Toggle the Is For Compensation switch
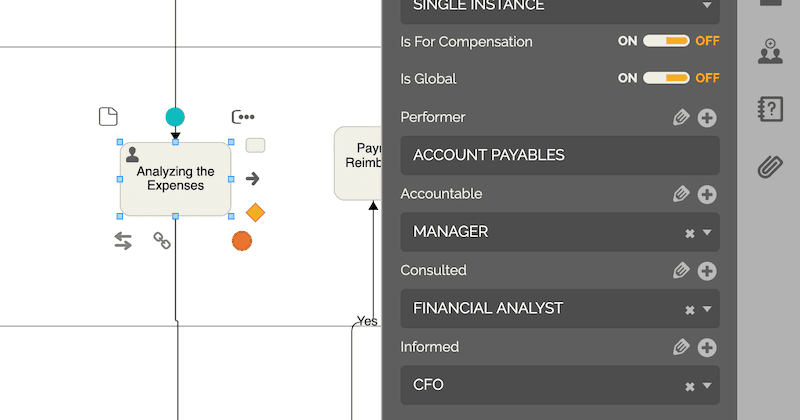Image resolution: width=800 pixels, height=420 pixels. [x=666, y=41]
